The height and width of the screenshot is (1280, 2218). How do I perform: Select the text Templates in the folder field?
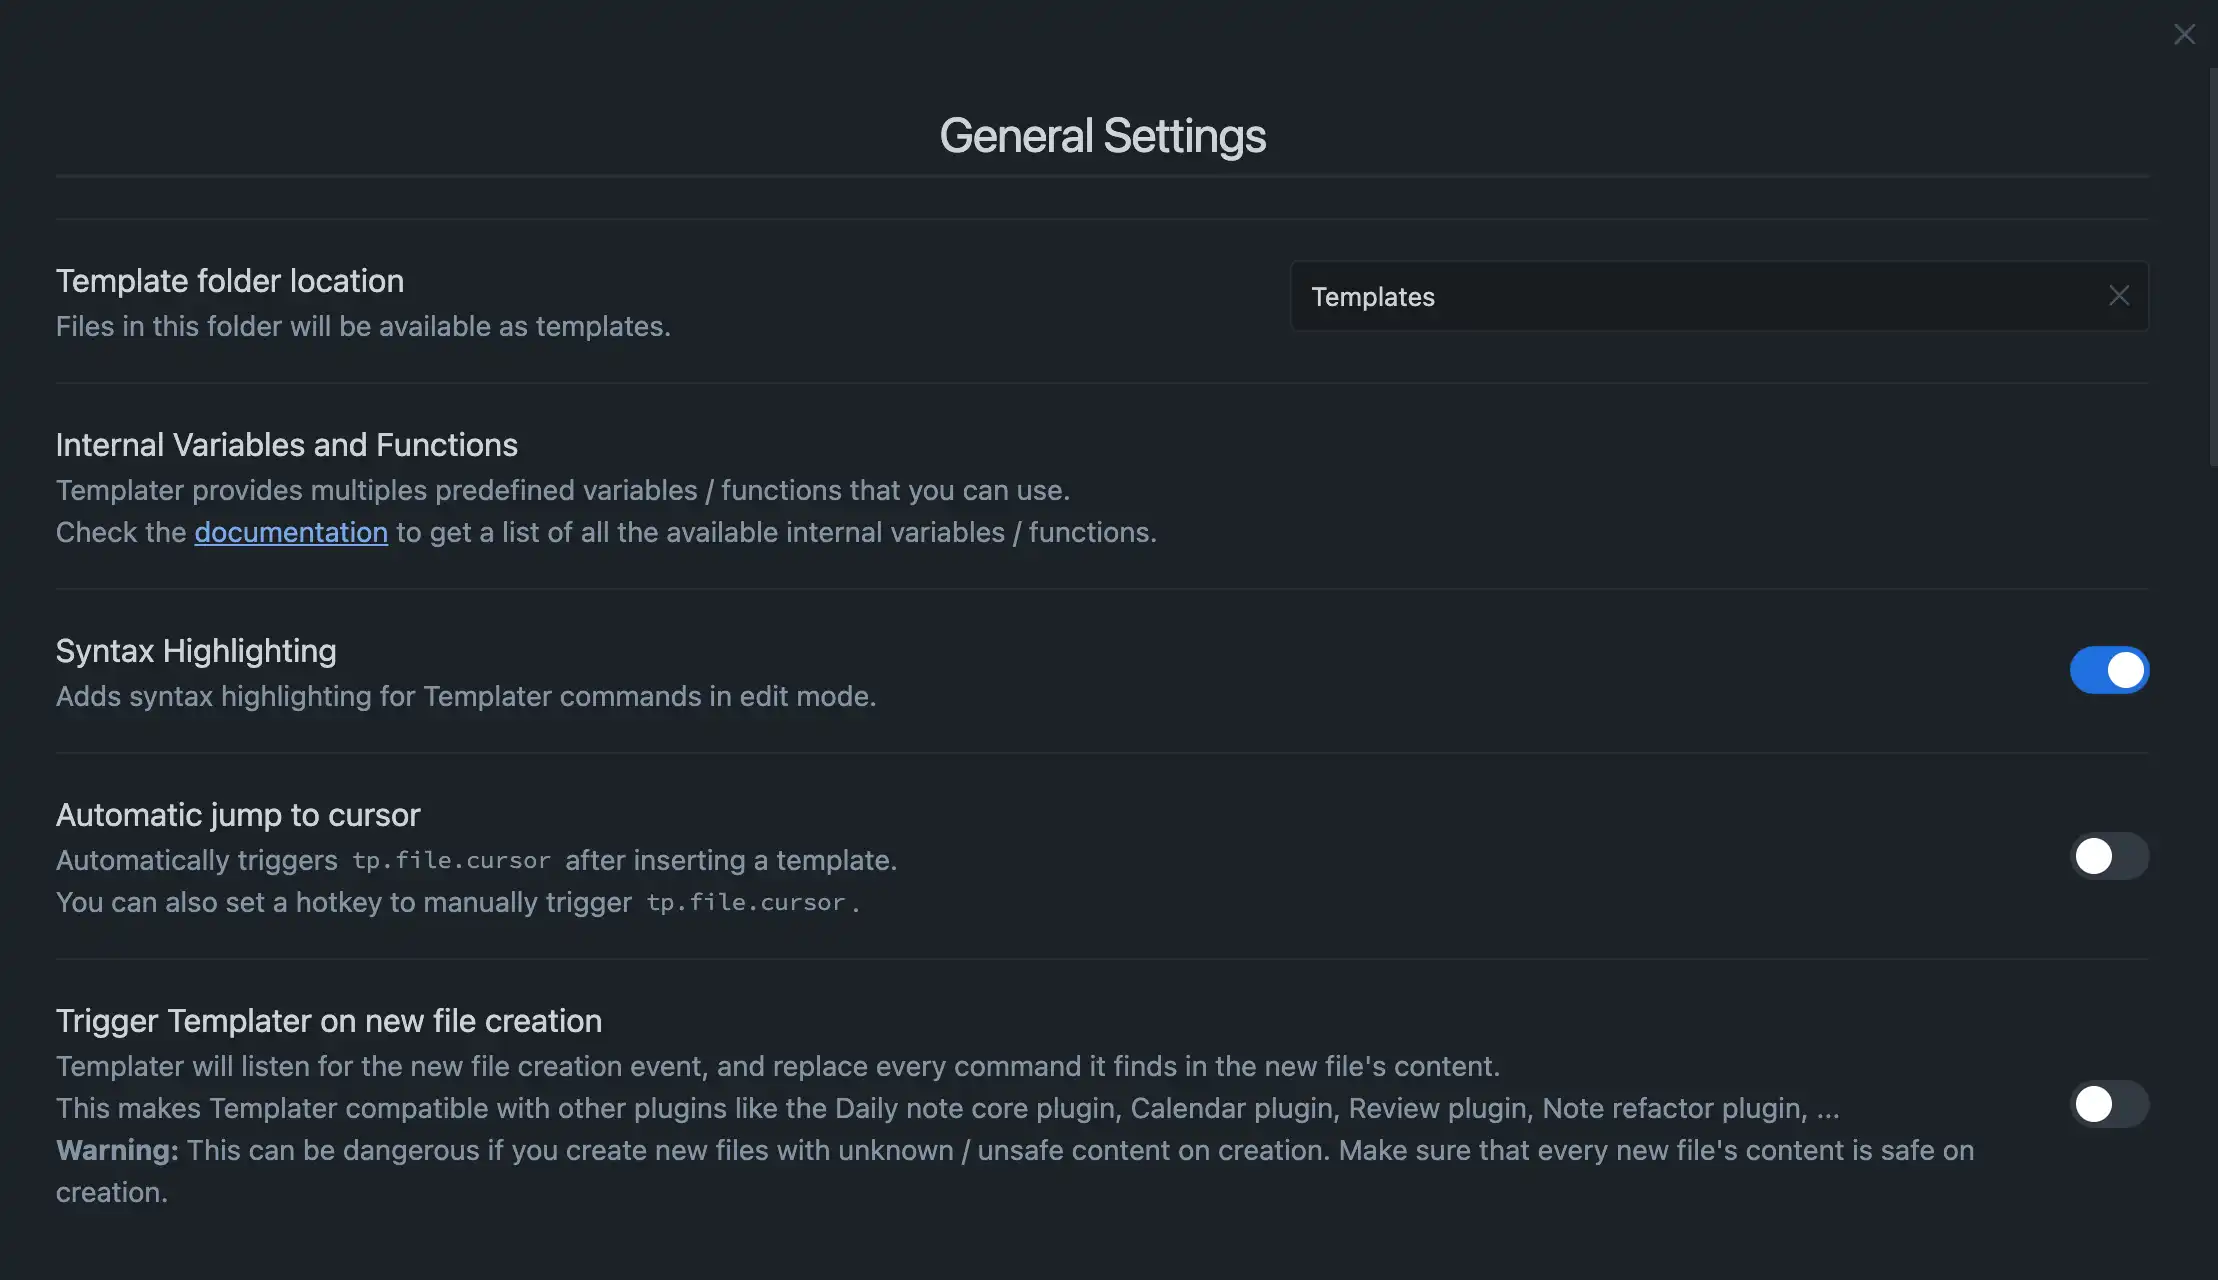[1373, 296]
